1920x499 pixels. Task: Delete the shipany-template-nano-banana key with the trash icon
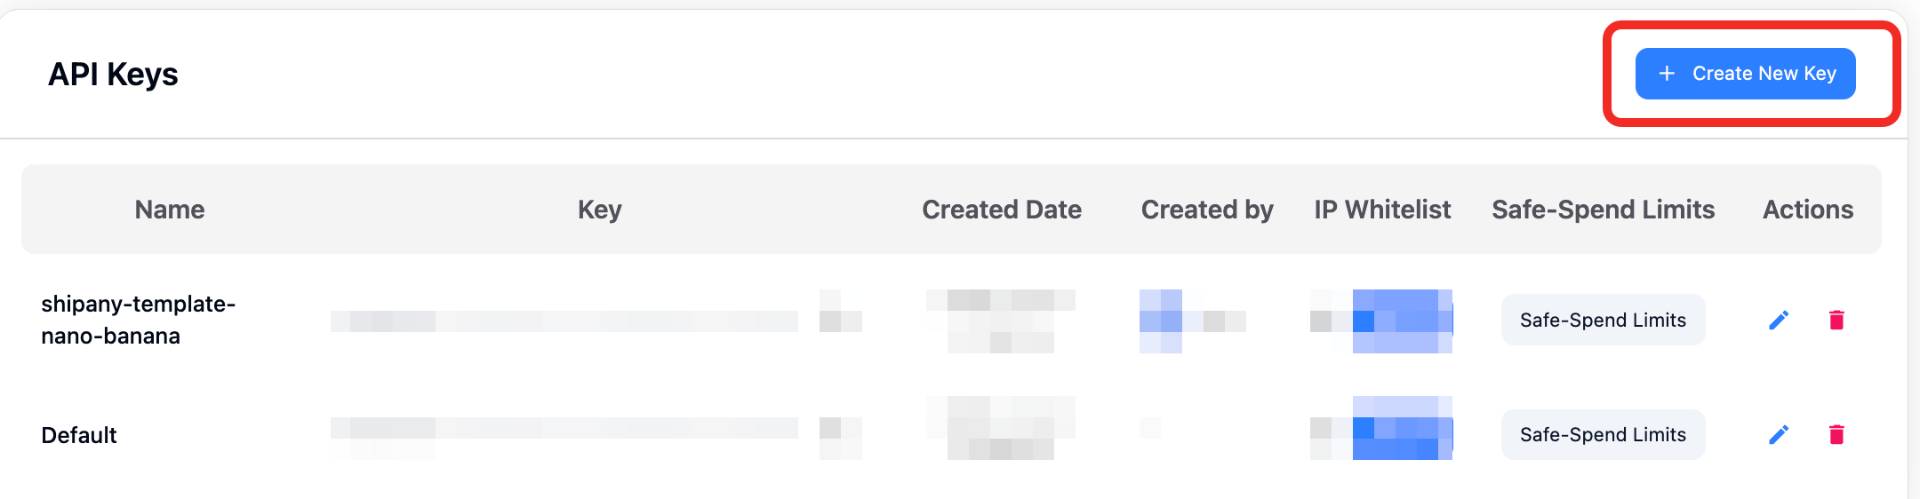click(1836, 320)
